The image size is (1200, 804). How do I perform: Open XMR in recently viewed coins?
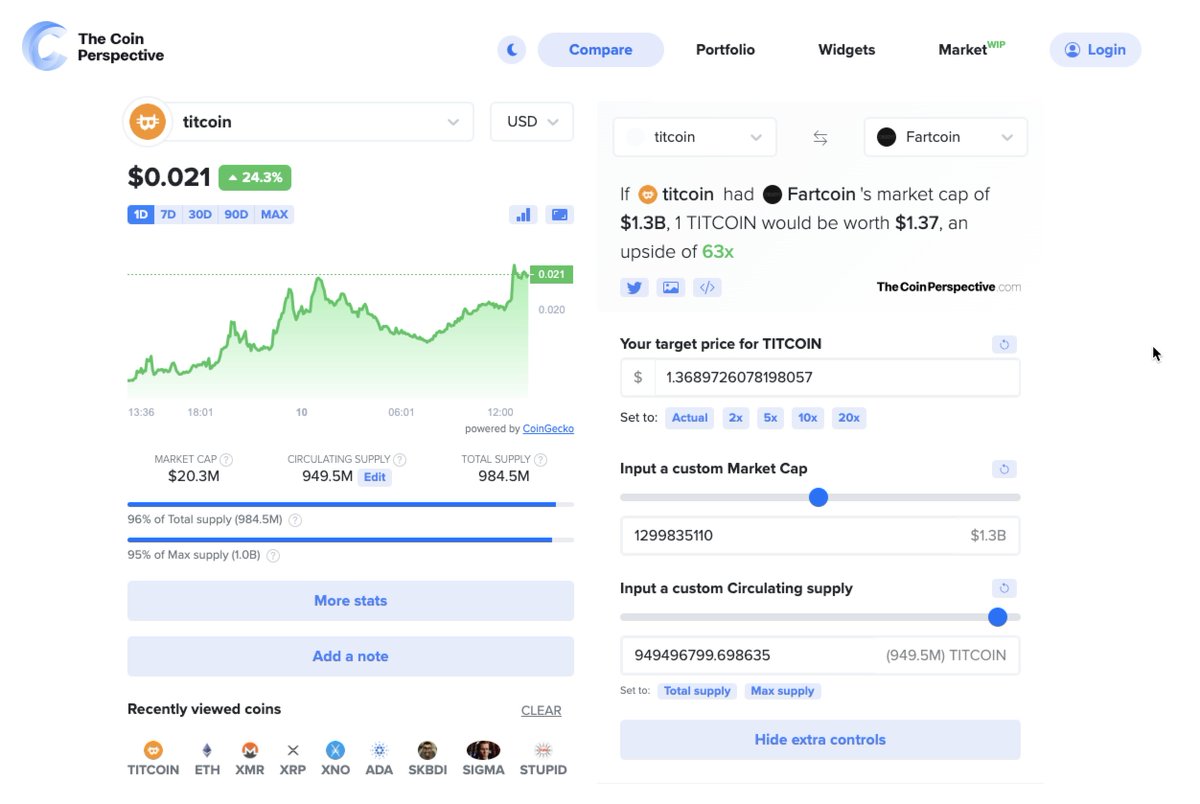(250, 759)
